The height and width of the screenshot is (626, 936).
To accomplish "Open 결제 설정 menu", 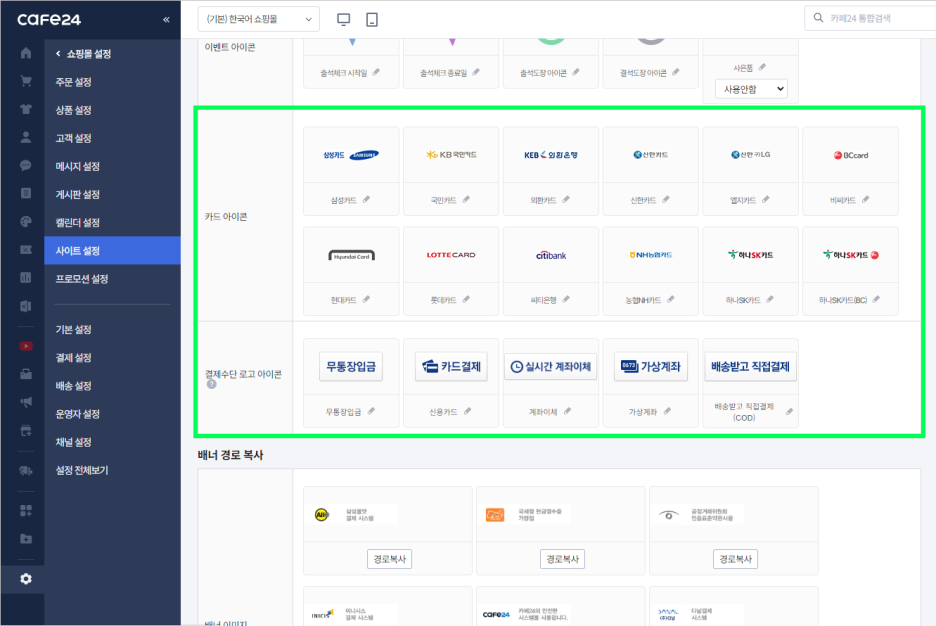I will [73, 357].
